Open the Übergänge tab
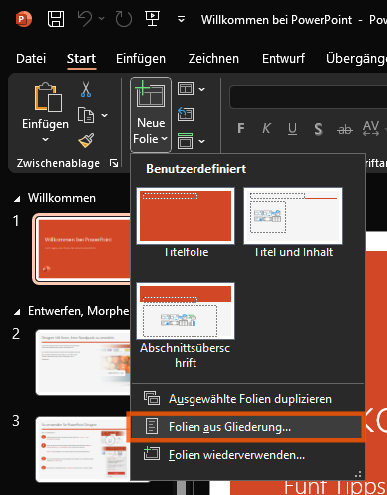The height and width of the screenshot is (495, 387). (x=356, y=59)
